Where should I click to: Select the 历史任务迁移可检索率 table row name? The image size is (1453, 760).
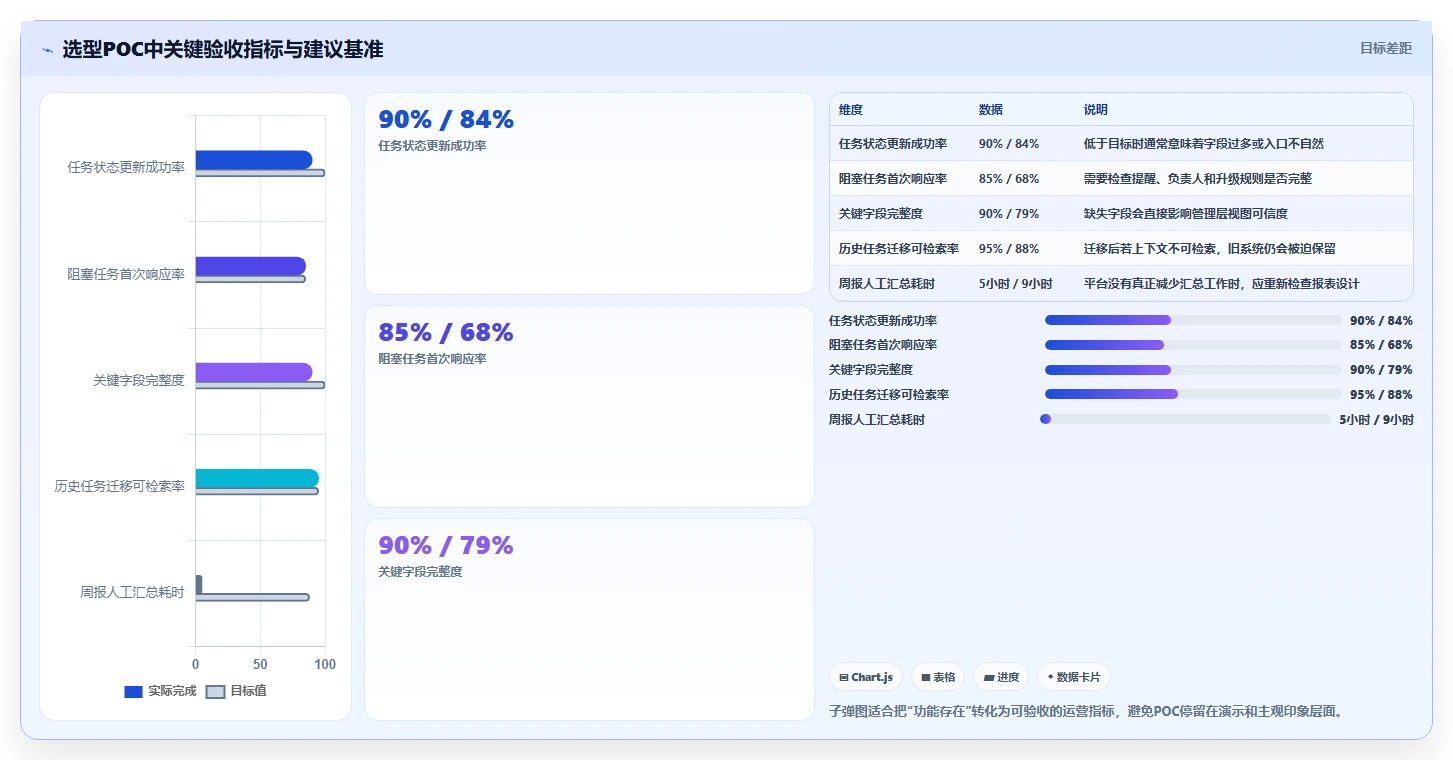(899, 249)
